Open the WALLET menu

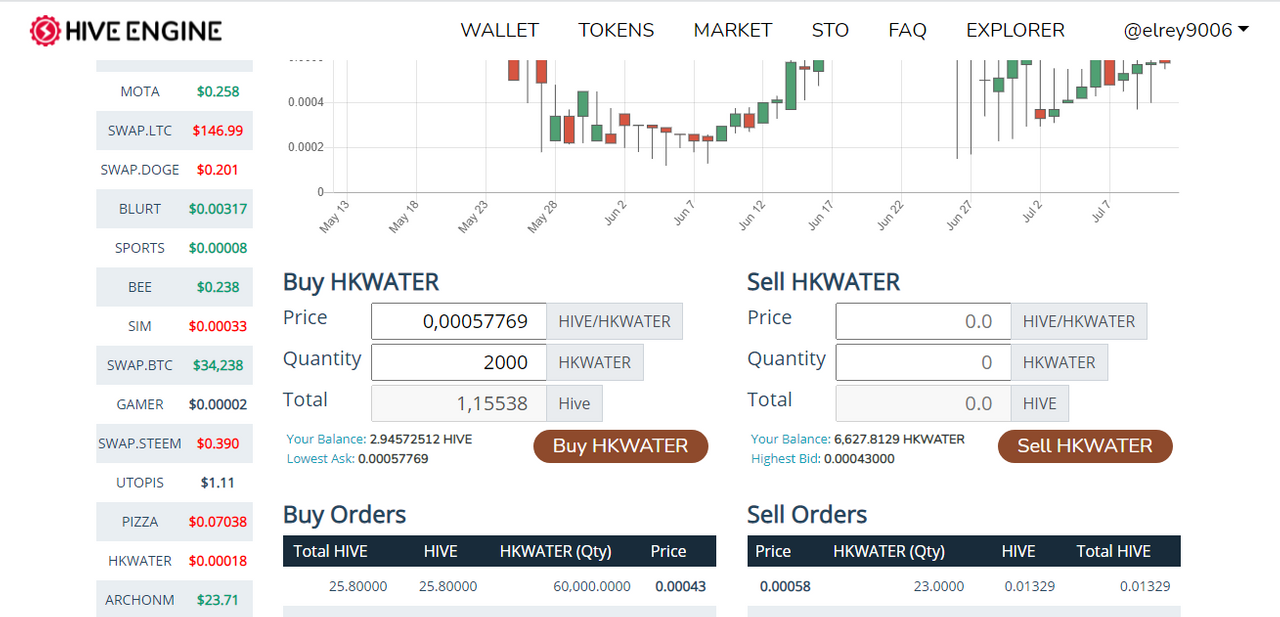[x=499, y=30]
